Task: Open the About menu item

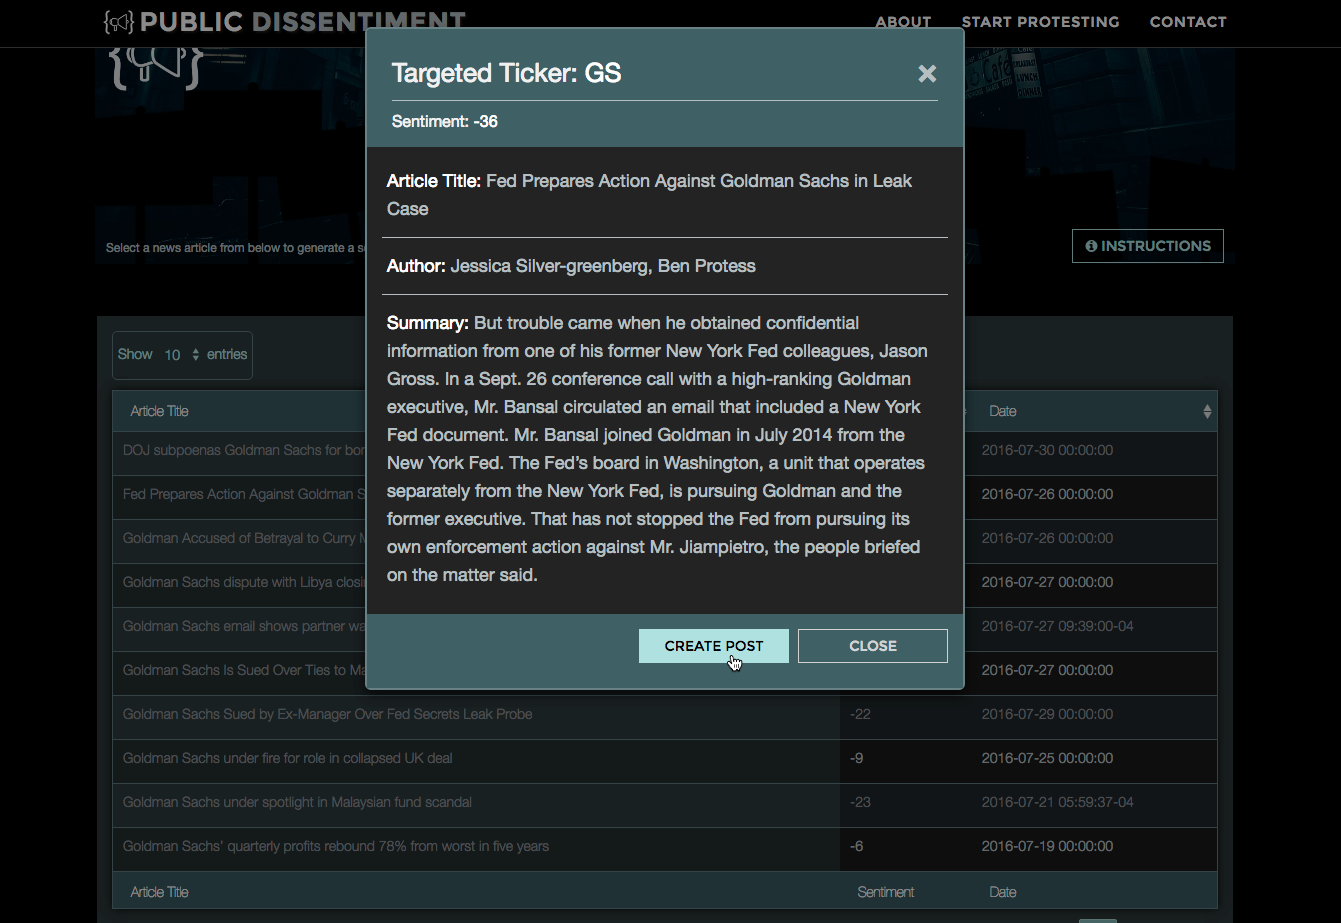Action: (903, 22)
